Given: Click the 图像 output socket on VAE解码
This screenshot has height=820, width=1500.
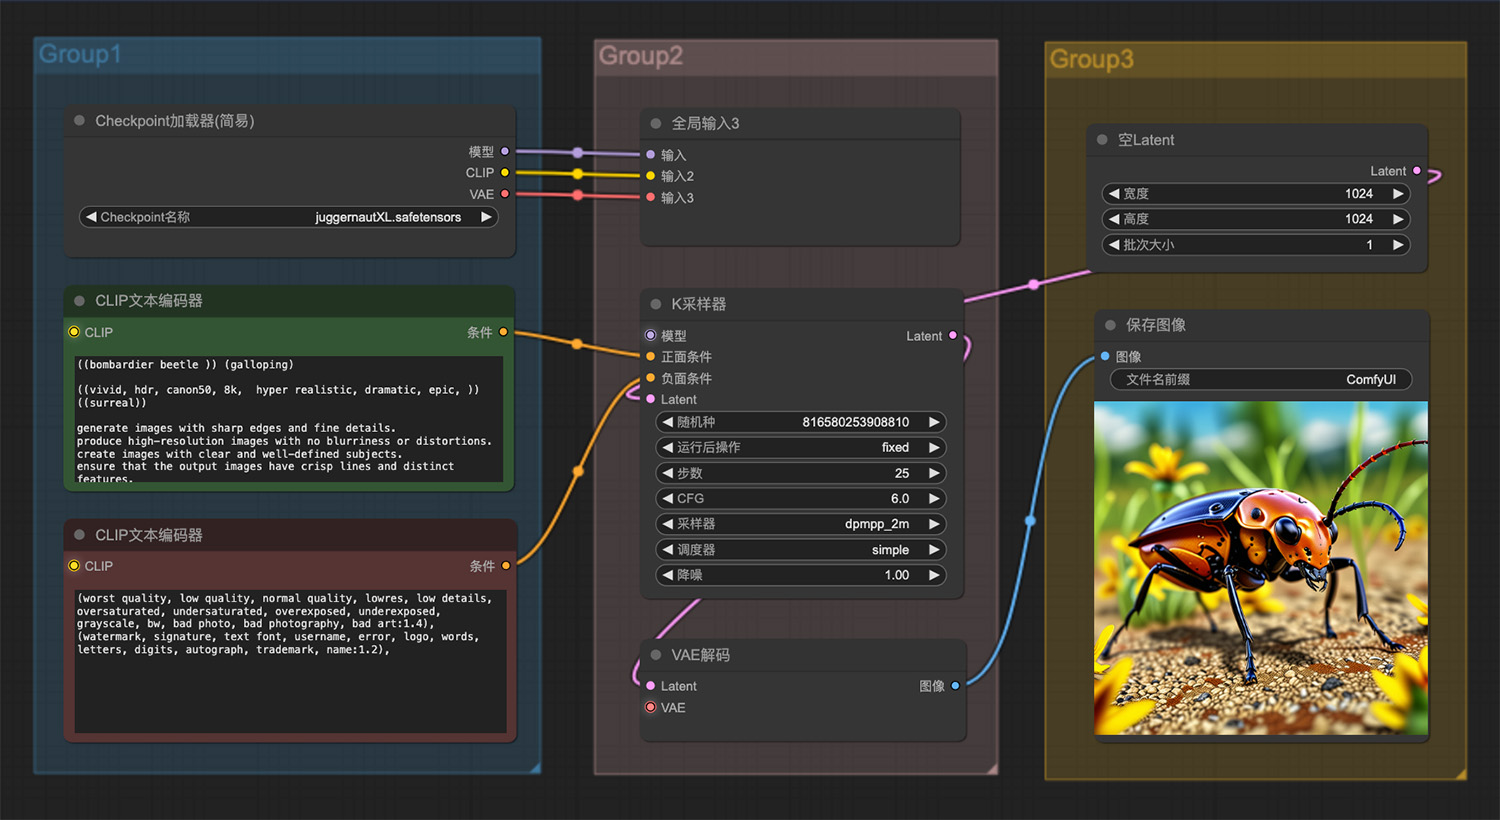Looking at the screenshot, I should [955, 686].
